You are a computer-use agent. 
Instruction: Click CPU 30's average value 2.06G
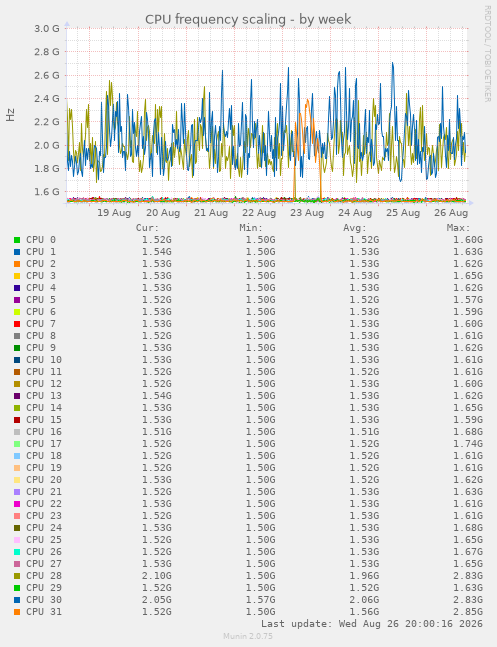point(364,600)
